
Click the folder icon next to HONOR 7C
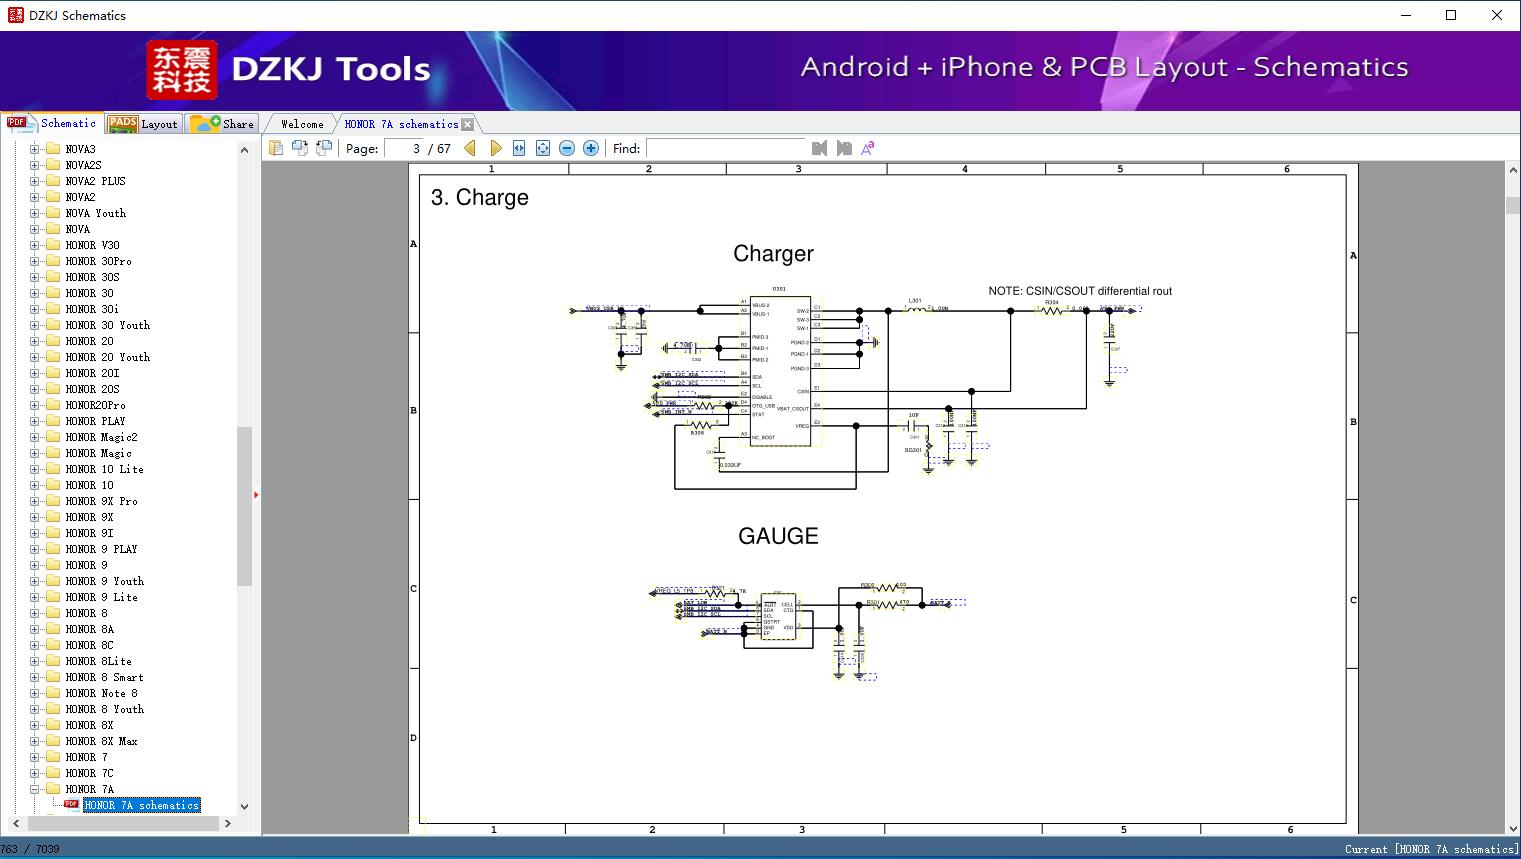coord(53,773)
